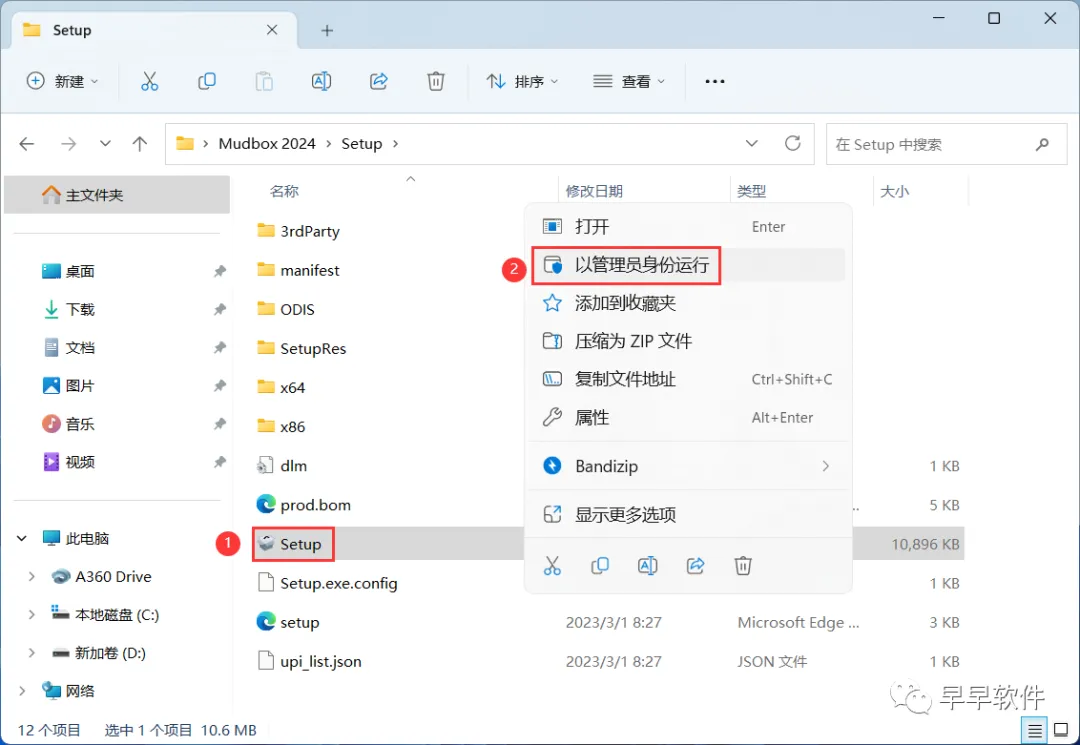This screenshot has height=745, width=1080.
Task: Expand the recent locations chevron
Action: click(x=105, y=144)
